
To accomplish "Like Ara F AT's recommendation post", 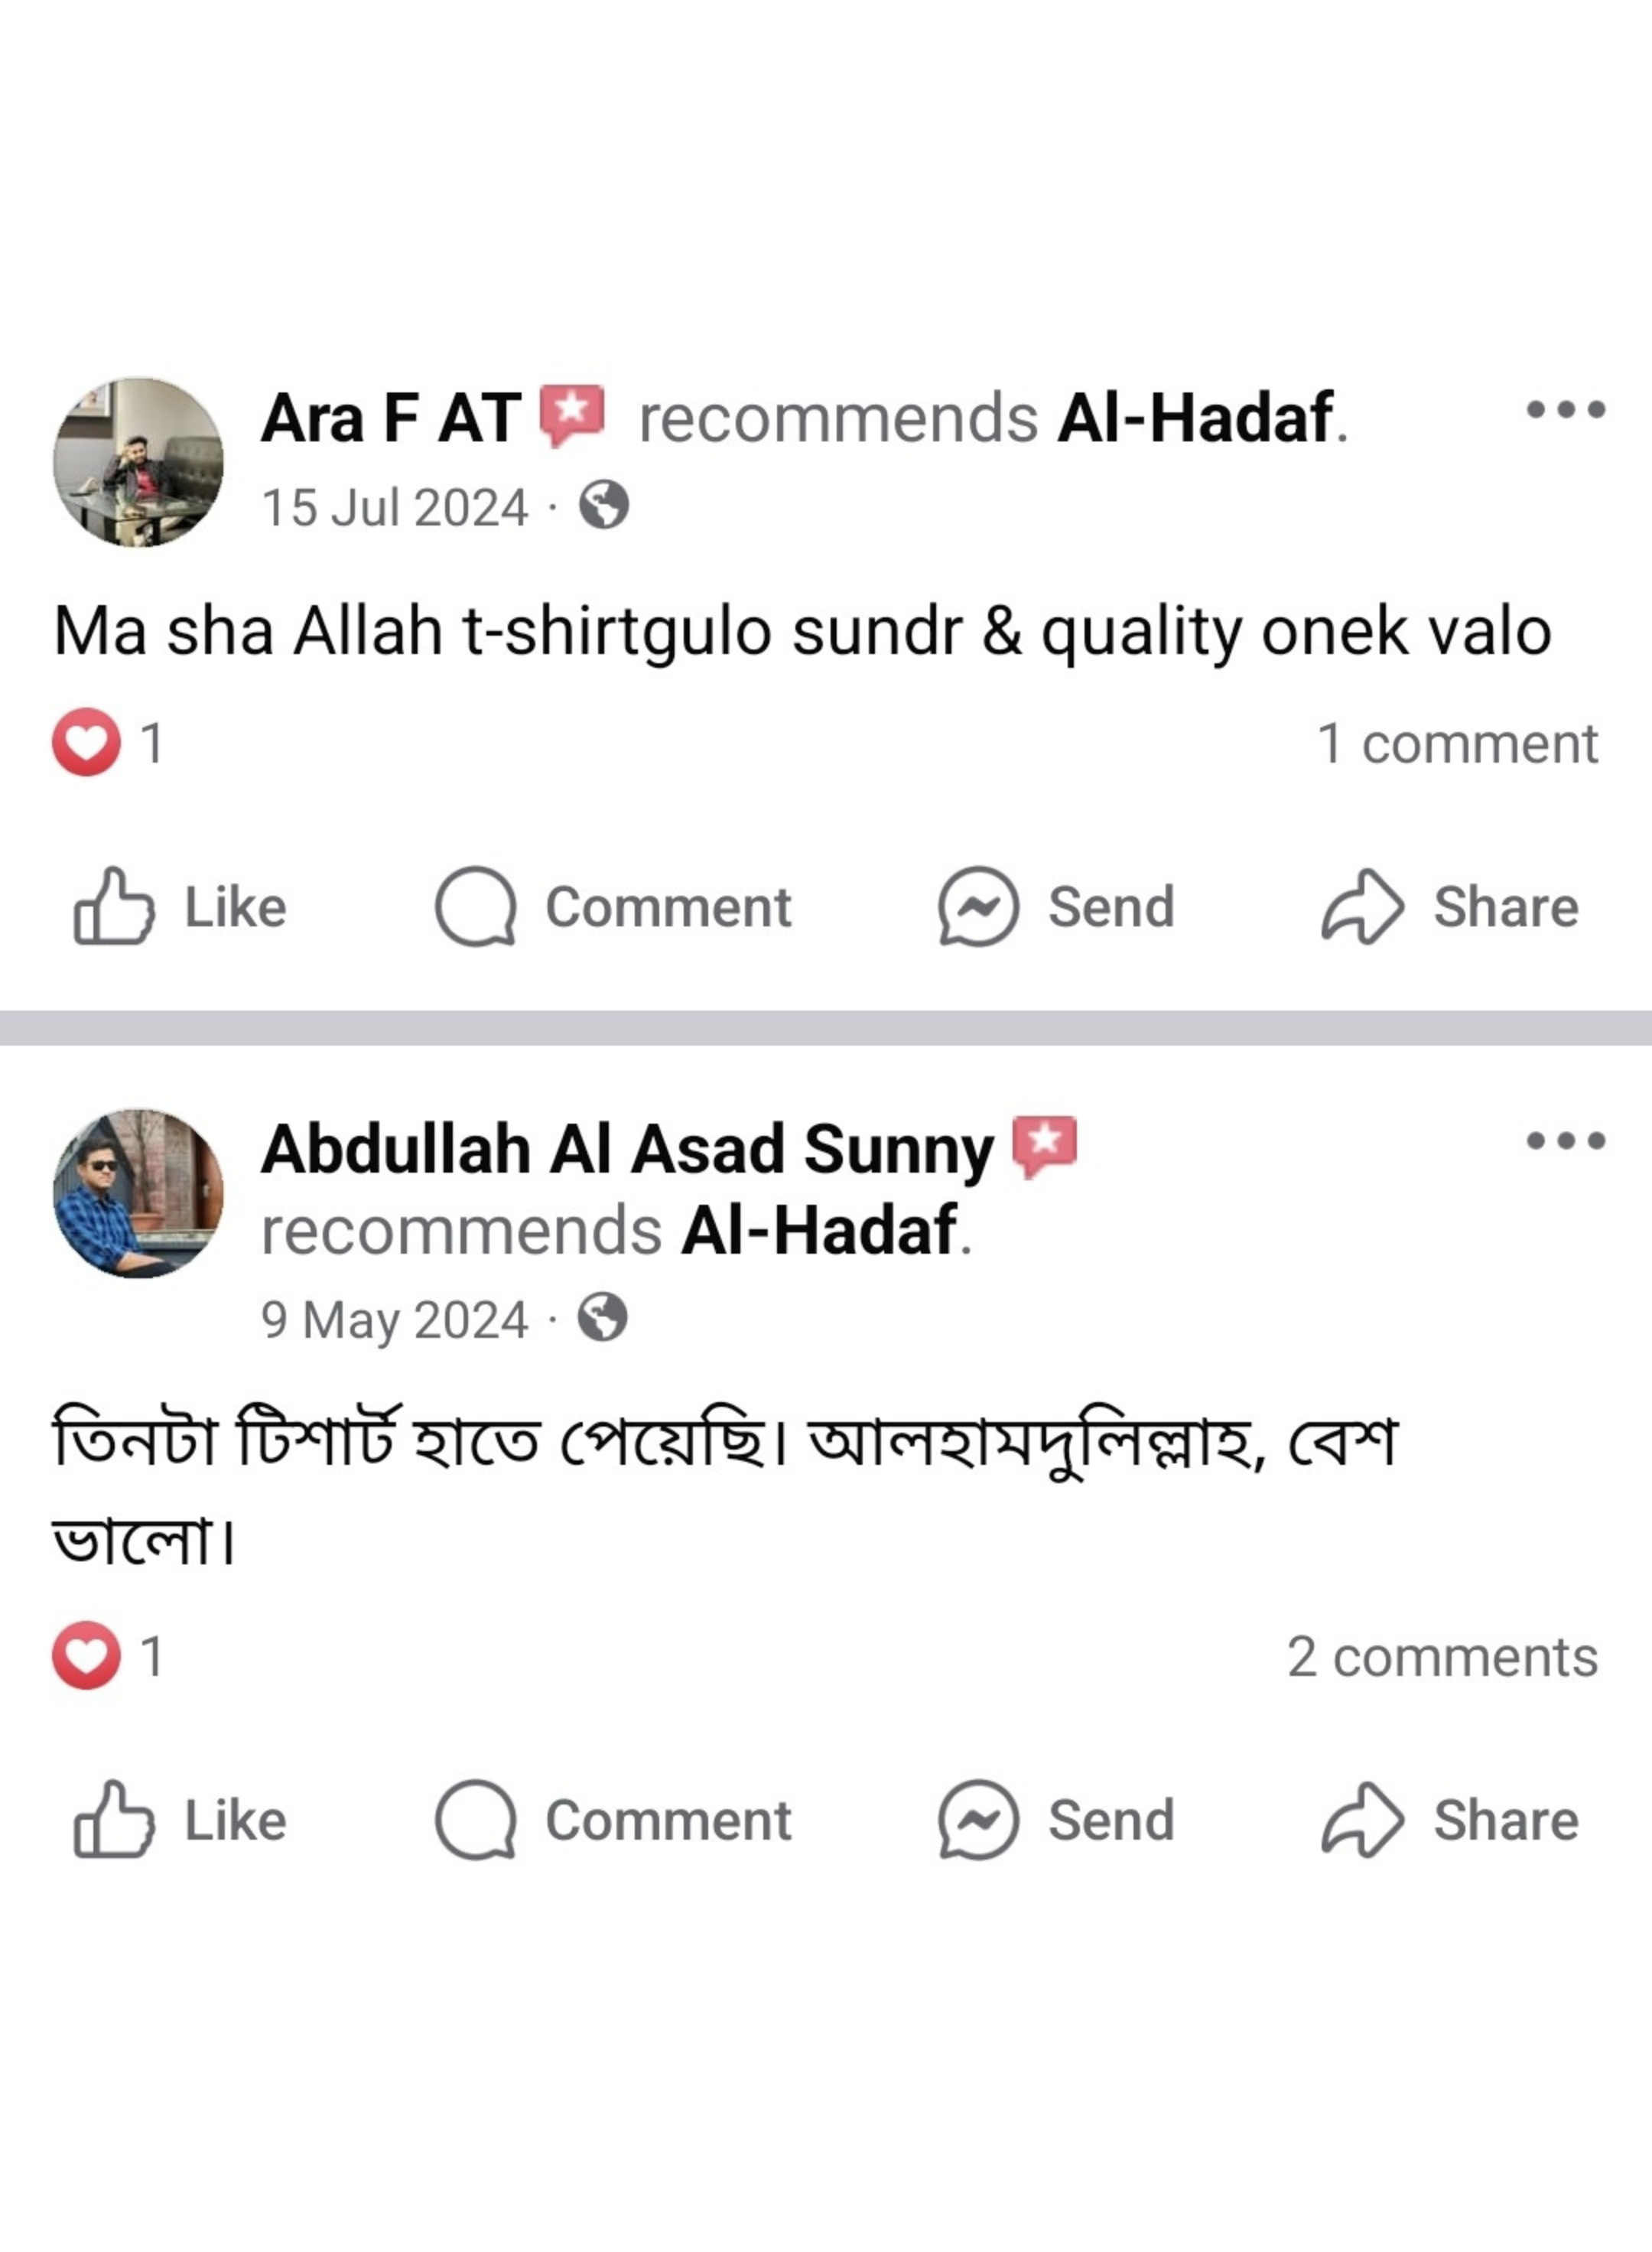I will 180,907.
